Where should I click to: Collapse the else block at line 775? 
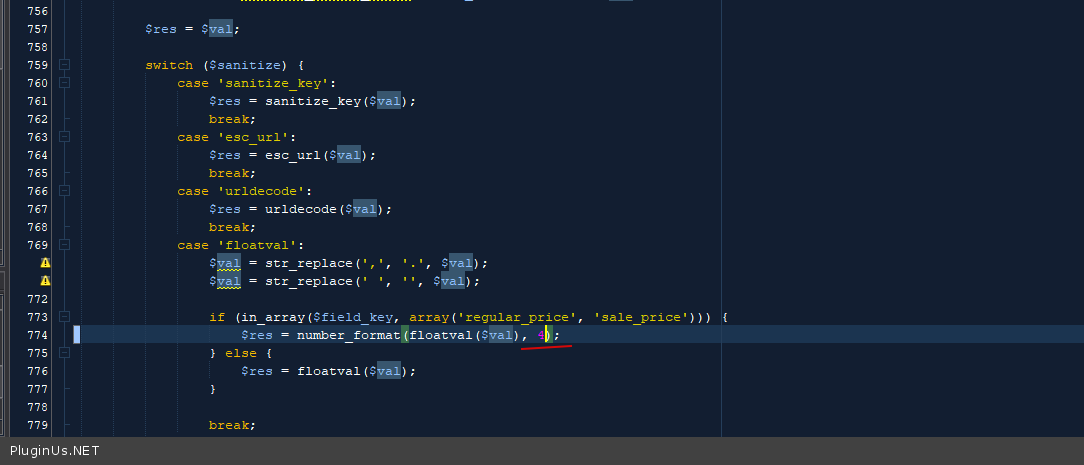[x=64, y=353]
